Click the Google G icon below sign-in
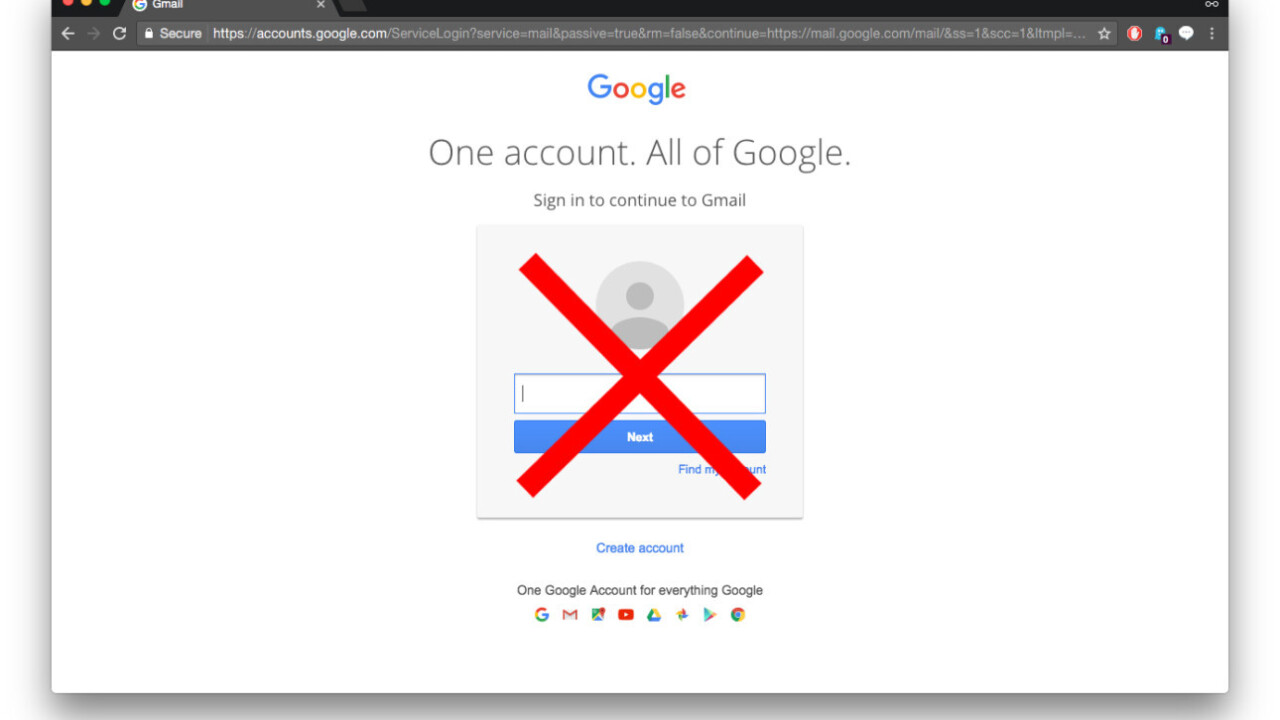Screen dimensions: 1280x720 click(542, 615)
